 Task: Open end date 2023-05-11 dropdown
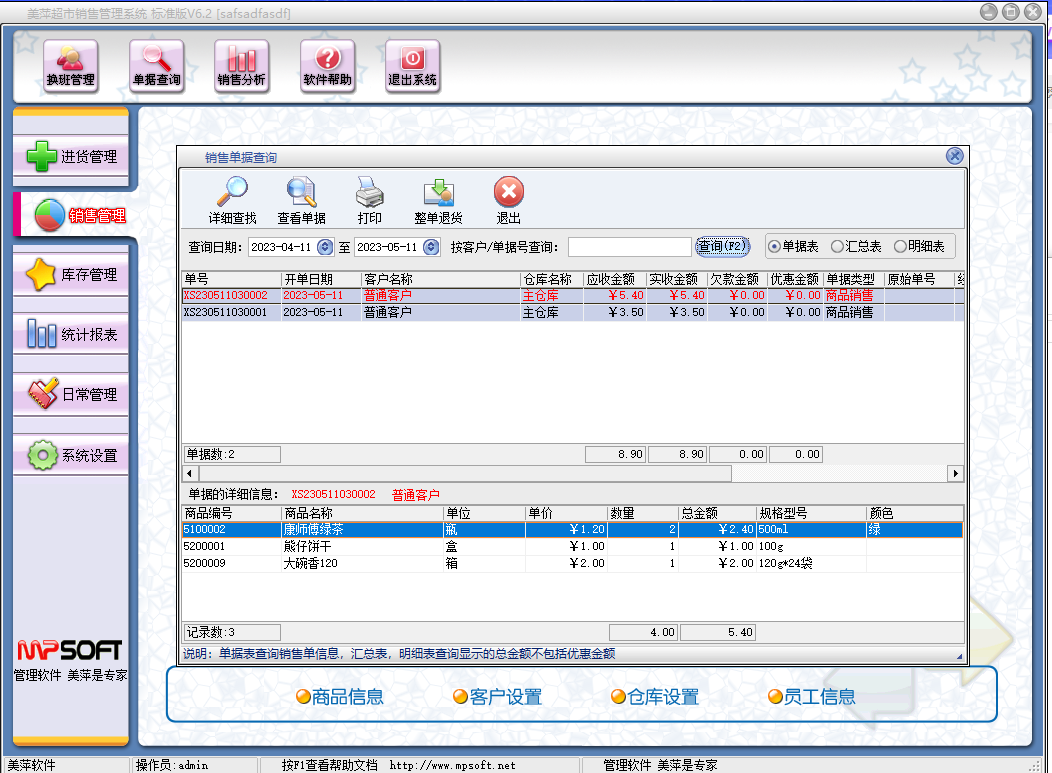coord(431,247)
